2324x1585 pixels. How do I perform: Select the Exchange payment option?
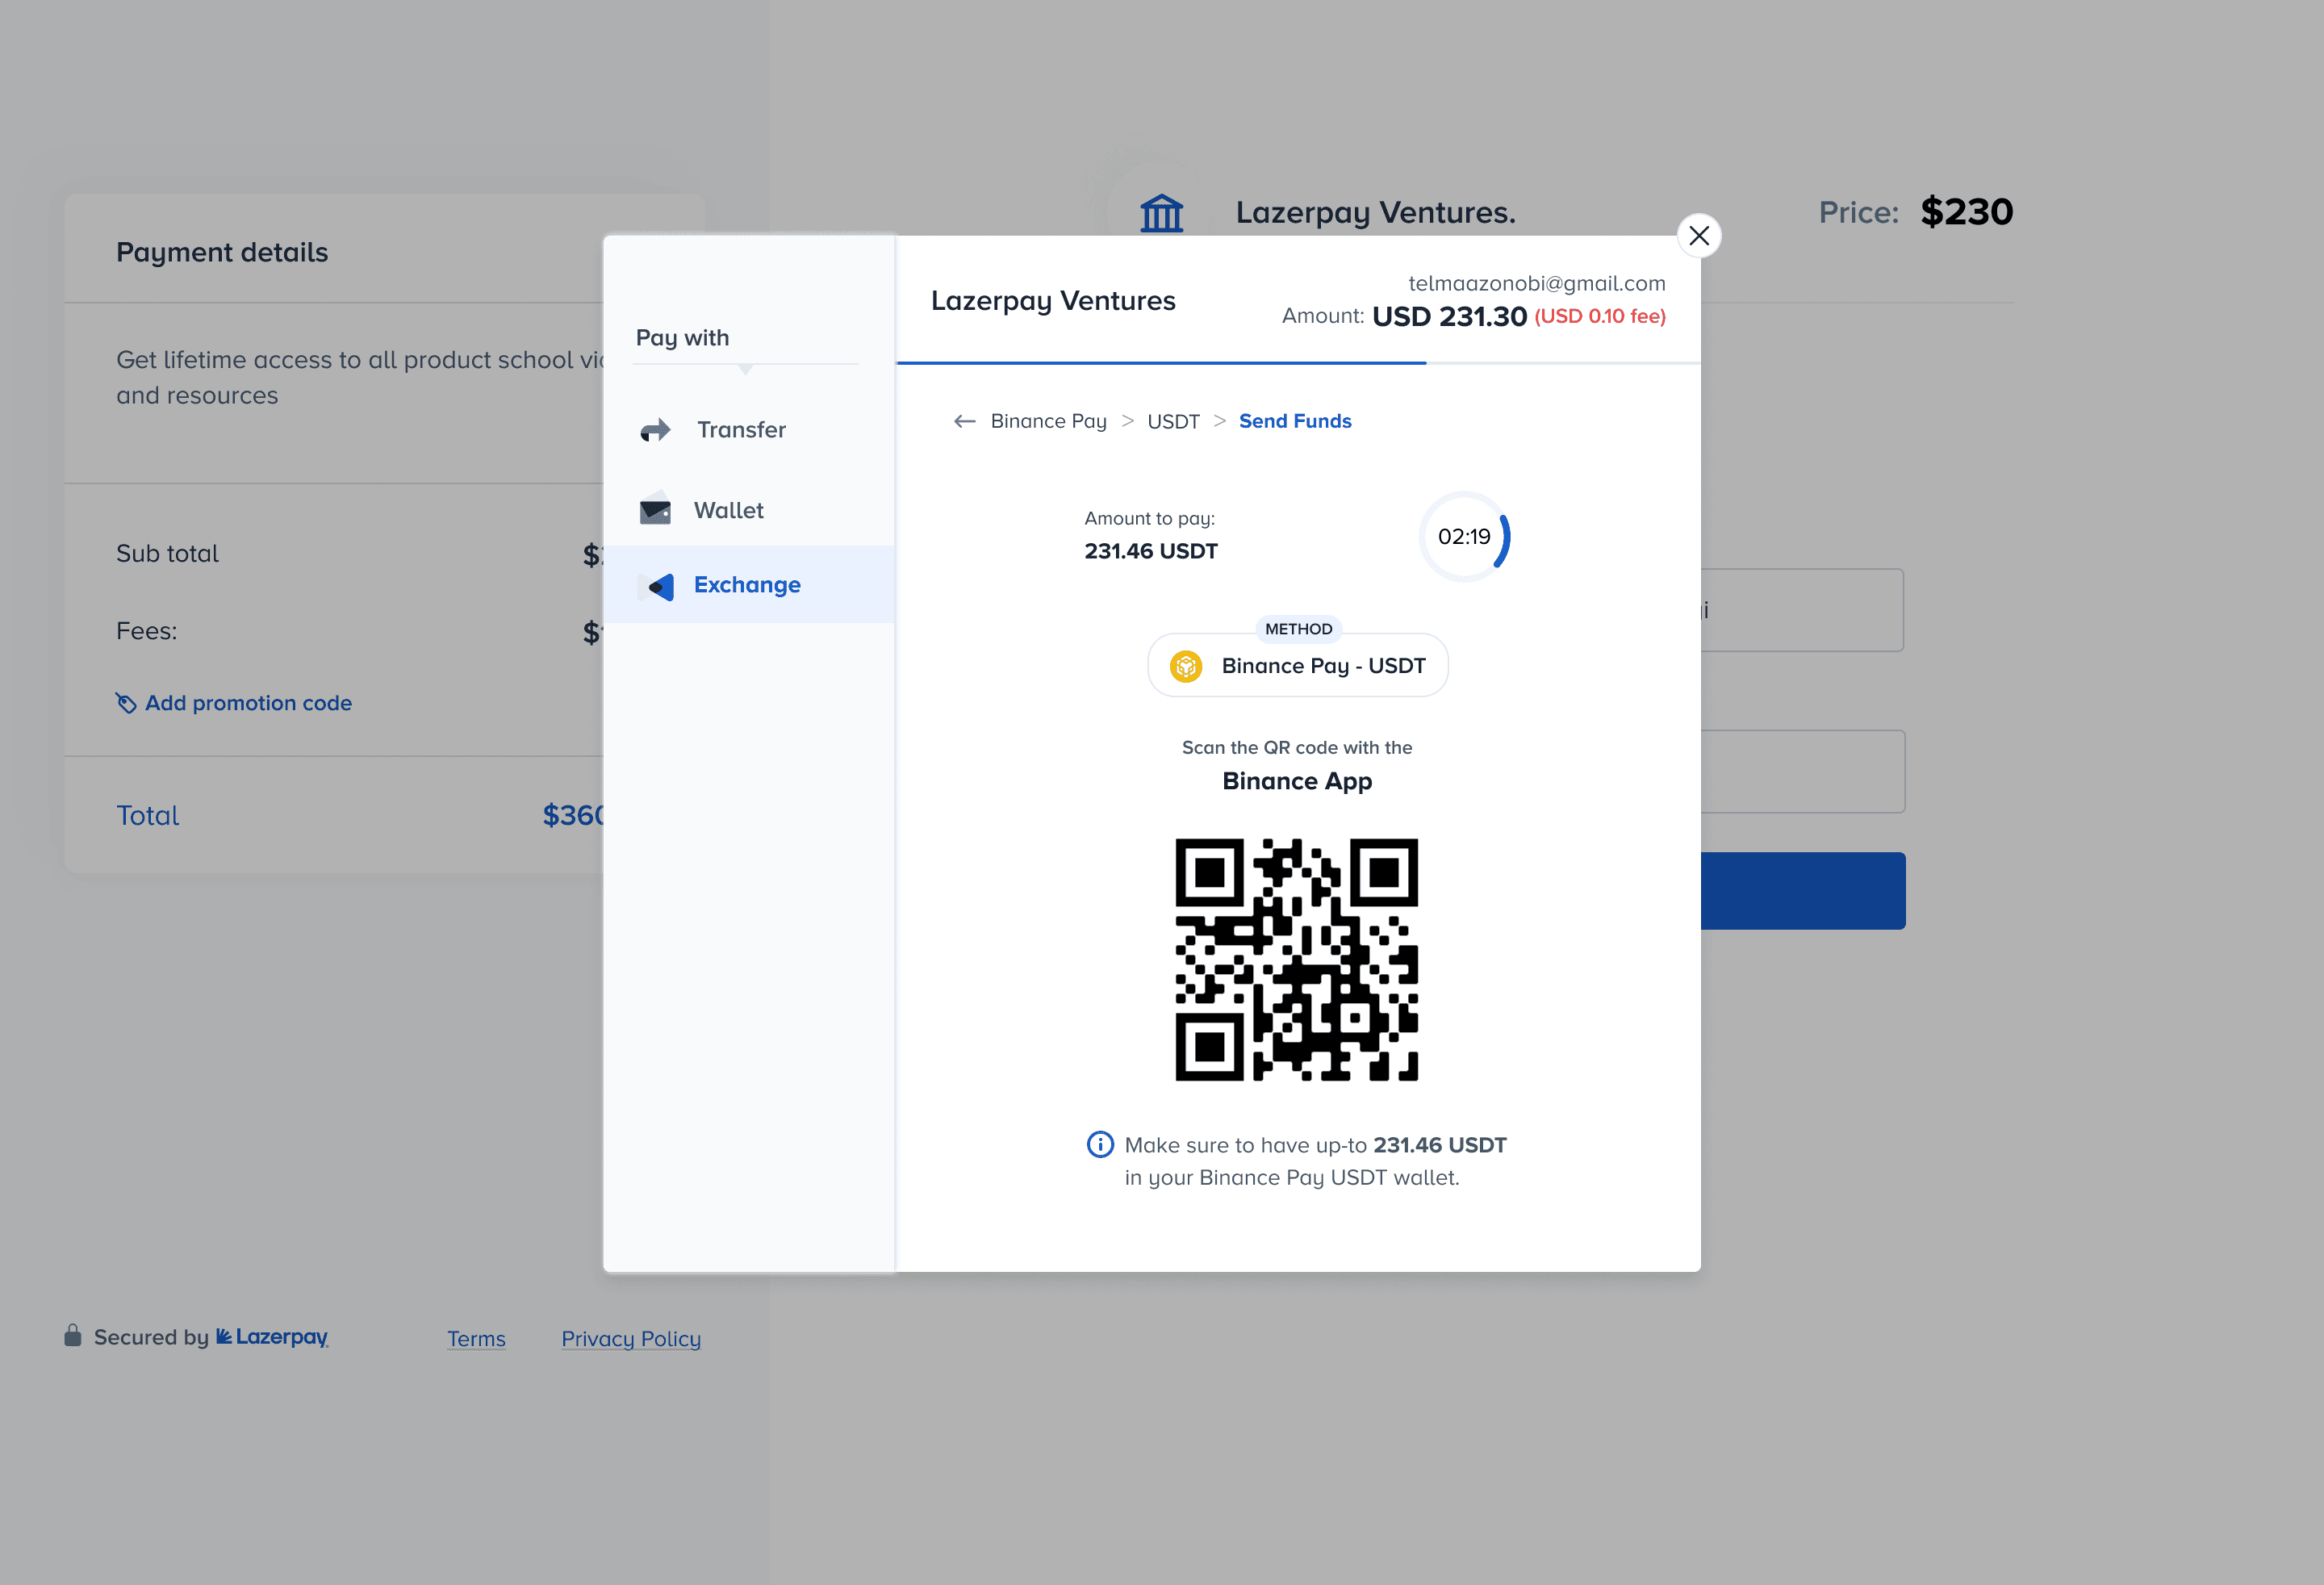click(749, 585)
